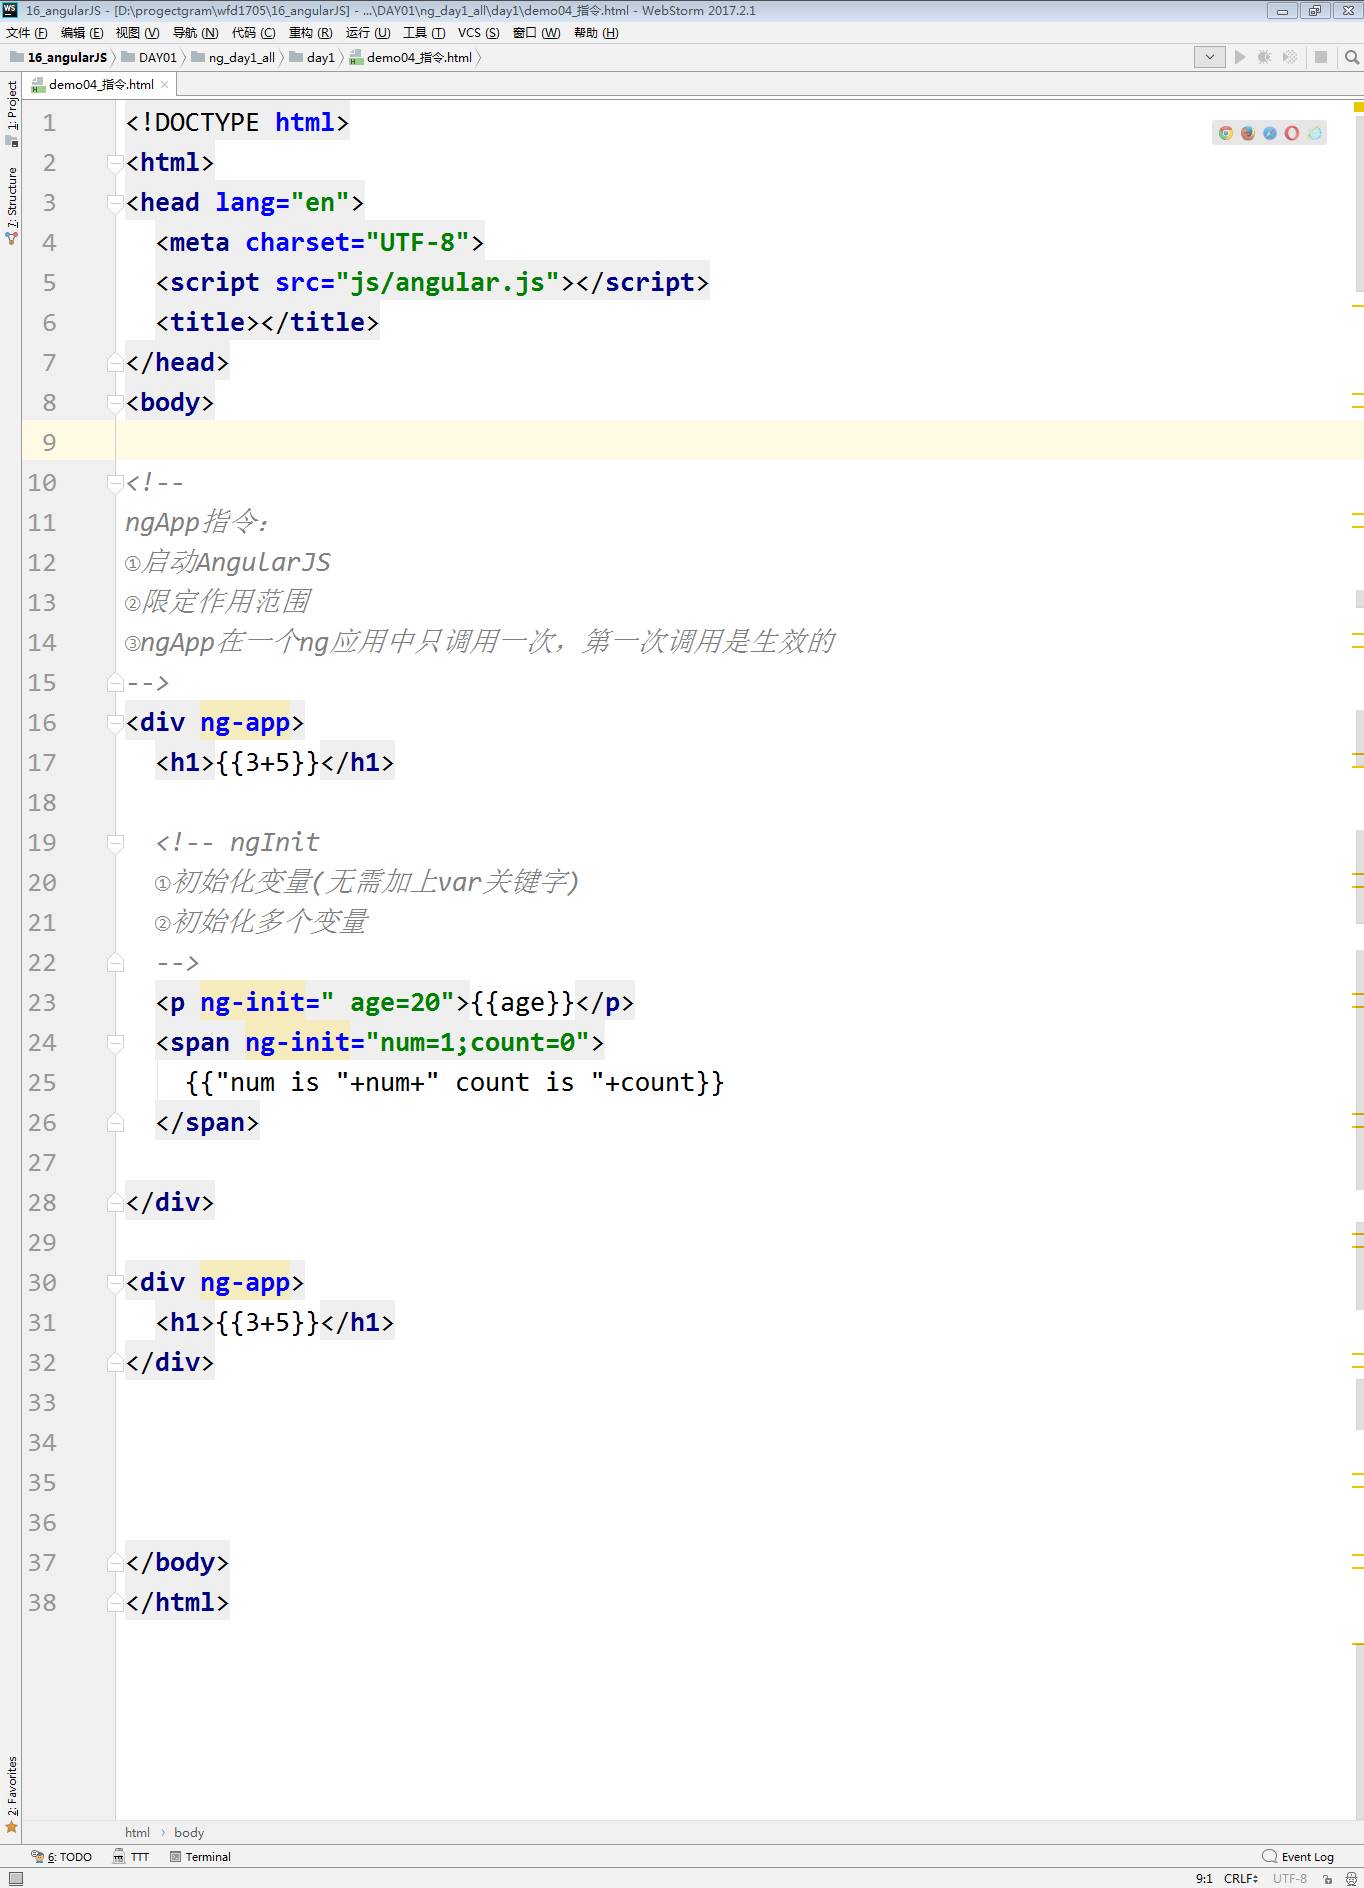This screenshot has height=1888, width=1364.
Task: Collapse the ngApp comment fold on line 10
Action: [x=115, y=483]
